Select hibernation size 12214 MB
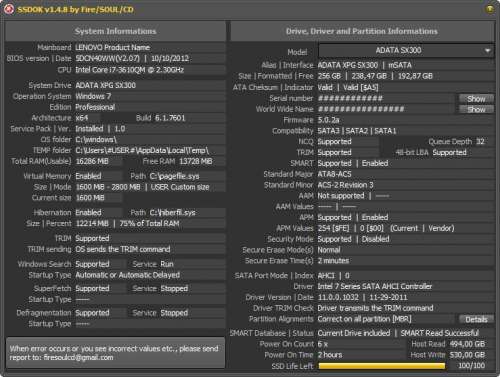The image size is (500, 377). point(92,223)
